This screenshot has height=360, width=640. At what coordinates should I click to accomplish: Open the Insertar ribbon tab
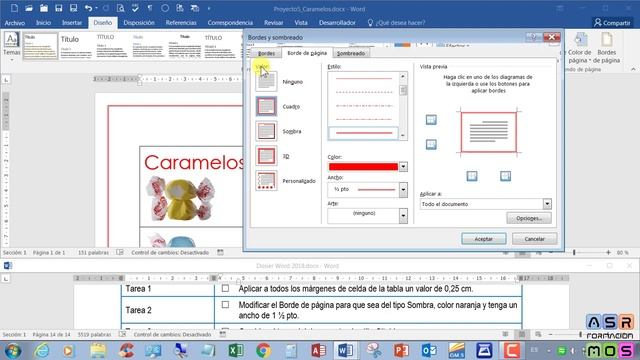[72, 23]
